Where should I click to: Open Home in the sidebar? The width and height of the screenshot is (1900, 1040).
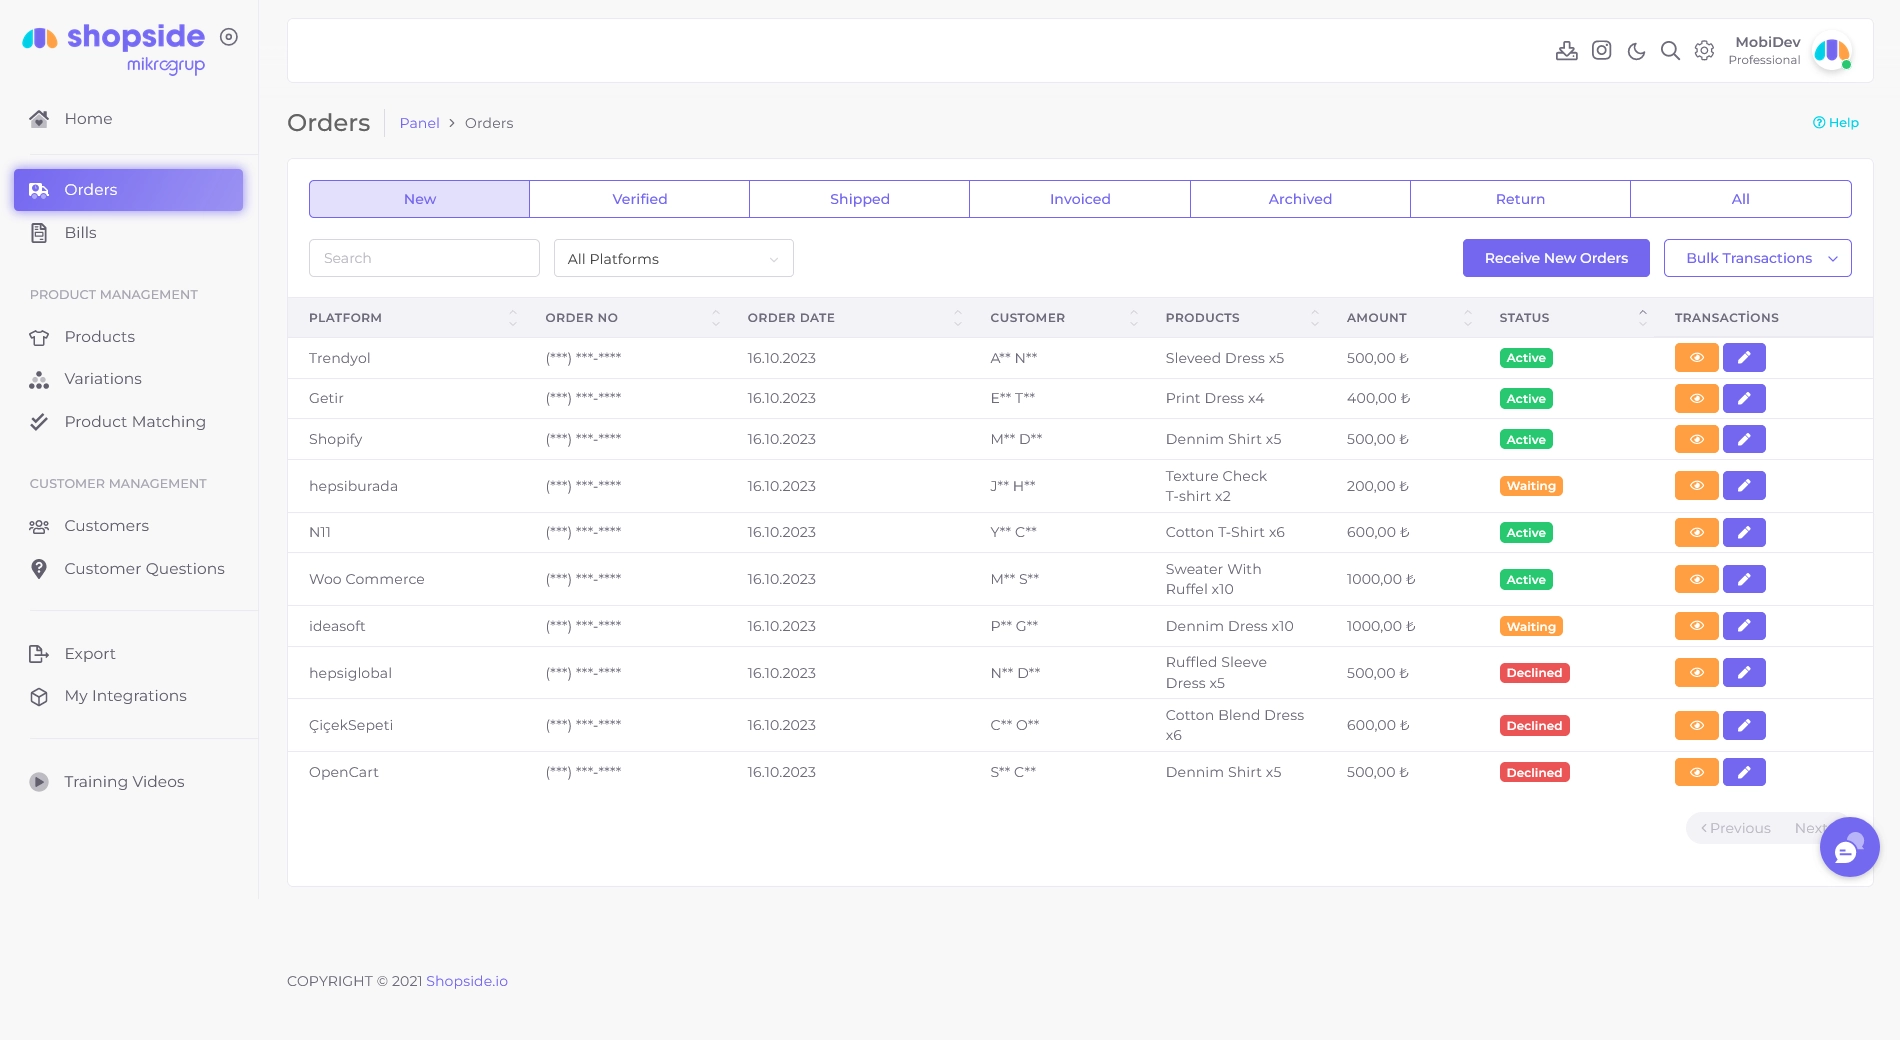tap(128, 119)
